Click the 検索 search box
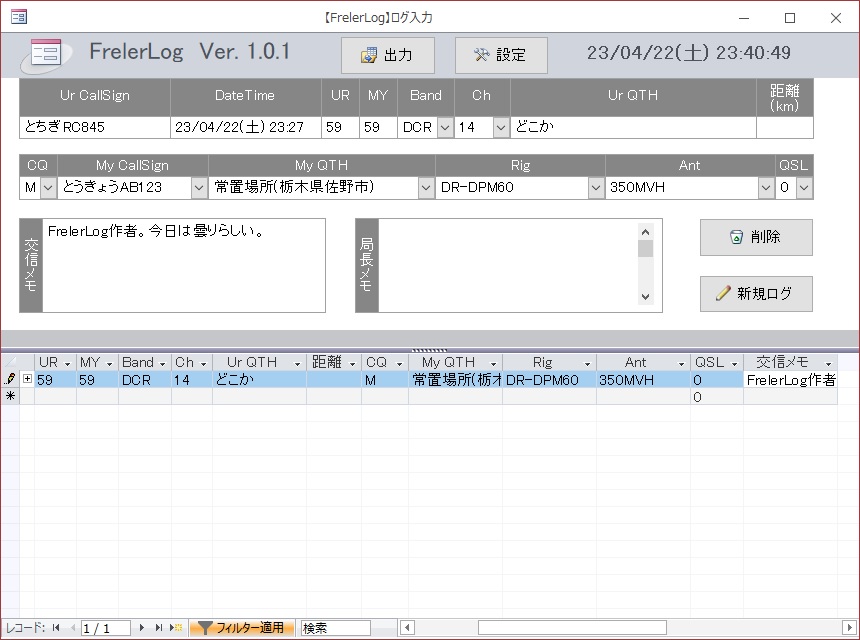860x640 pixels. 336,628
